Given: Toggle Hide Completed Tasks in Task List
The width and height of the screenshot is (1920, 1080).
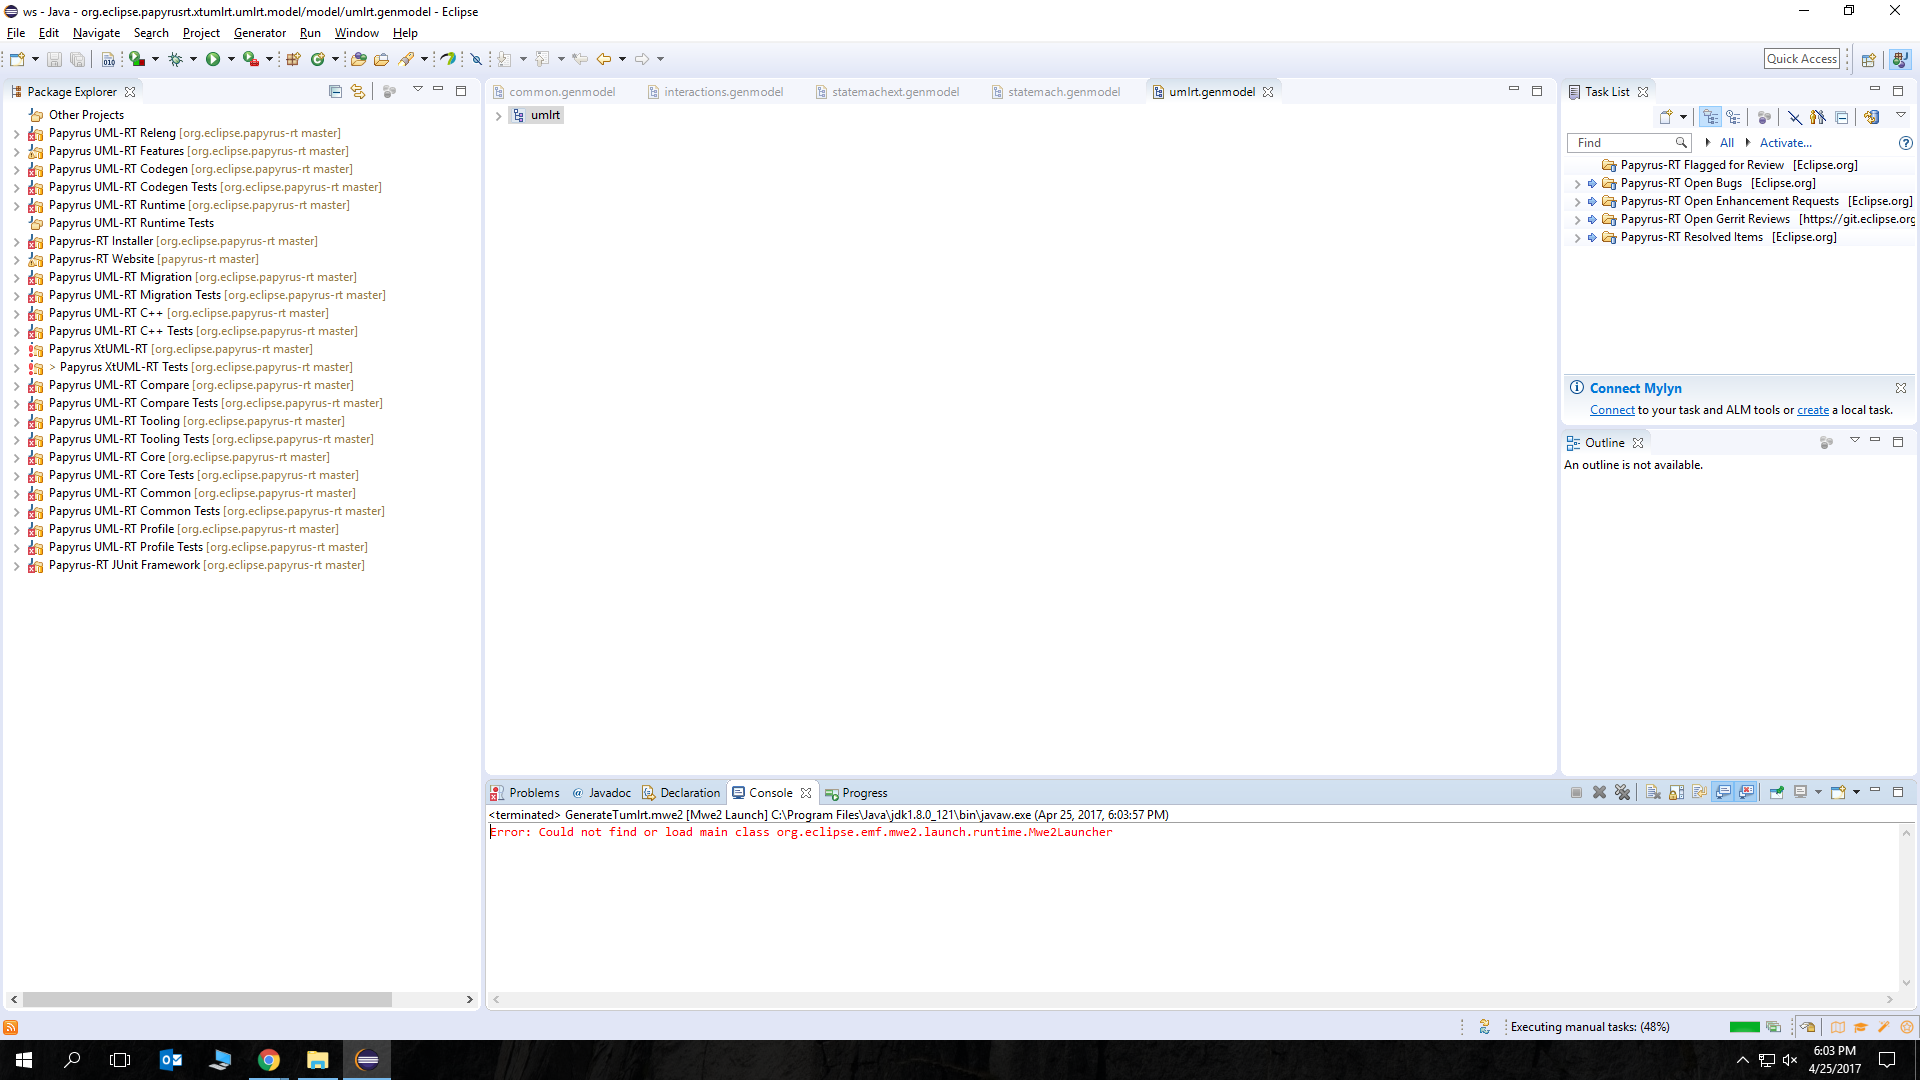Looking at the screenshot, I should 1795,117.
